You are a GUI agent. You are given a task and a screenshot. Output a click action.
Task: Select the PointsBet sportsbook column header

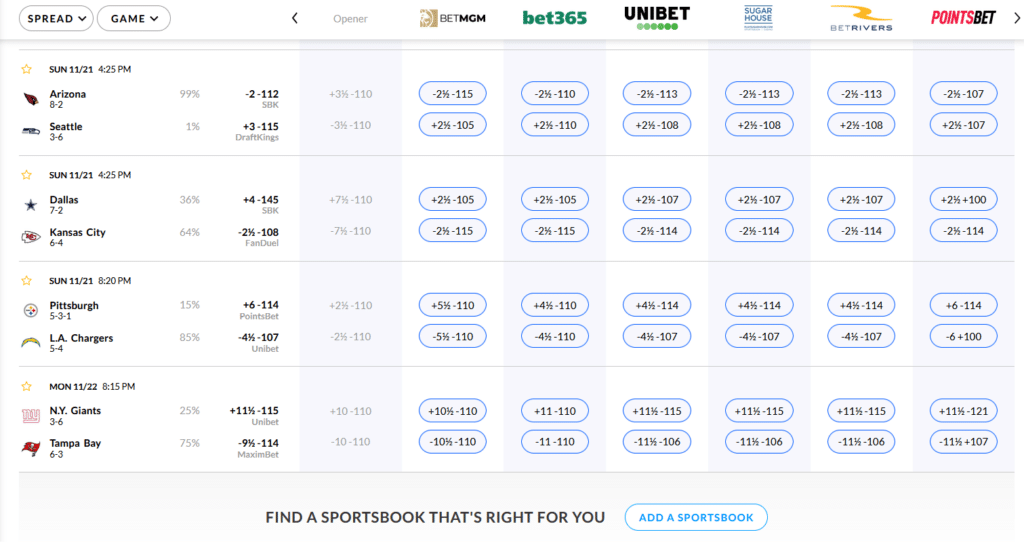click(964, 18)
